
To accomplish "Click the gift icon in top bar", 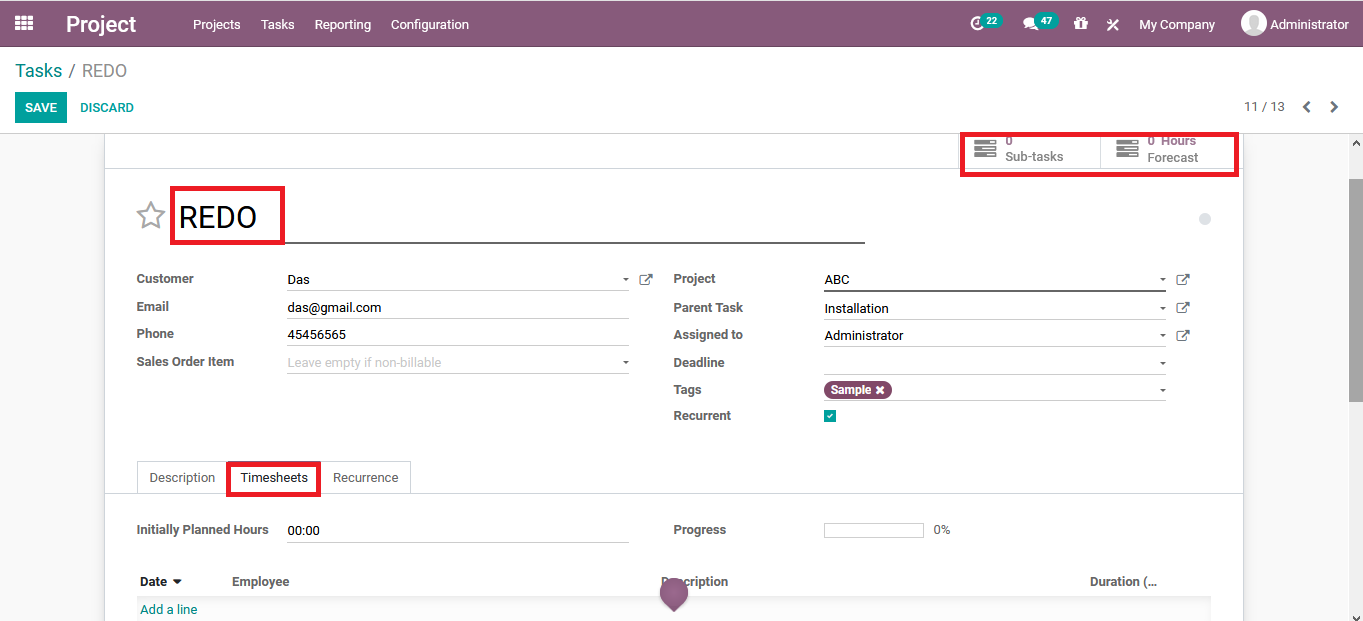I will [1081, 24].
